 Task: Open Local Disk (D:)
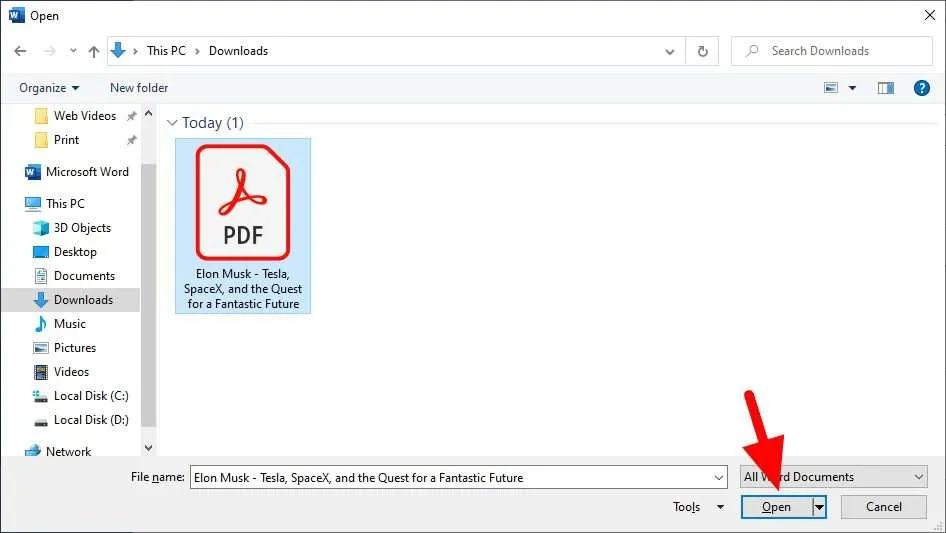(80, 421)
